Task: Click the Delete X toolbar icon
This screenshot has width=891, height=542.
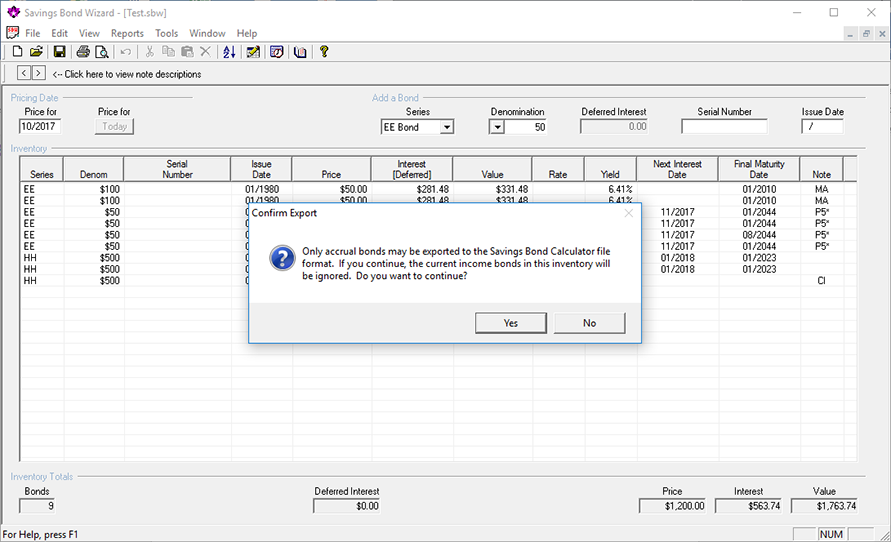Action: click(x=205, y=52)
